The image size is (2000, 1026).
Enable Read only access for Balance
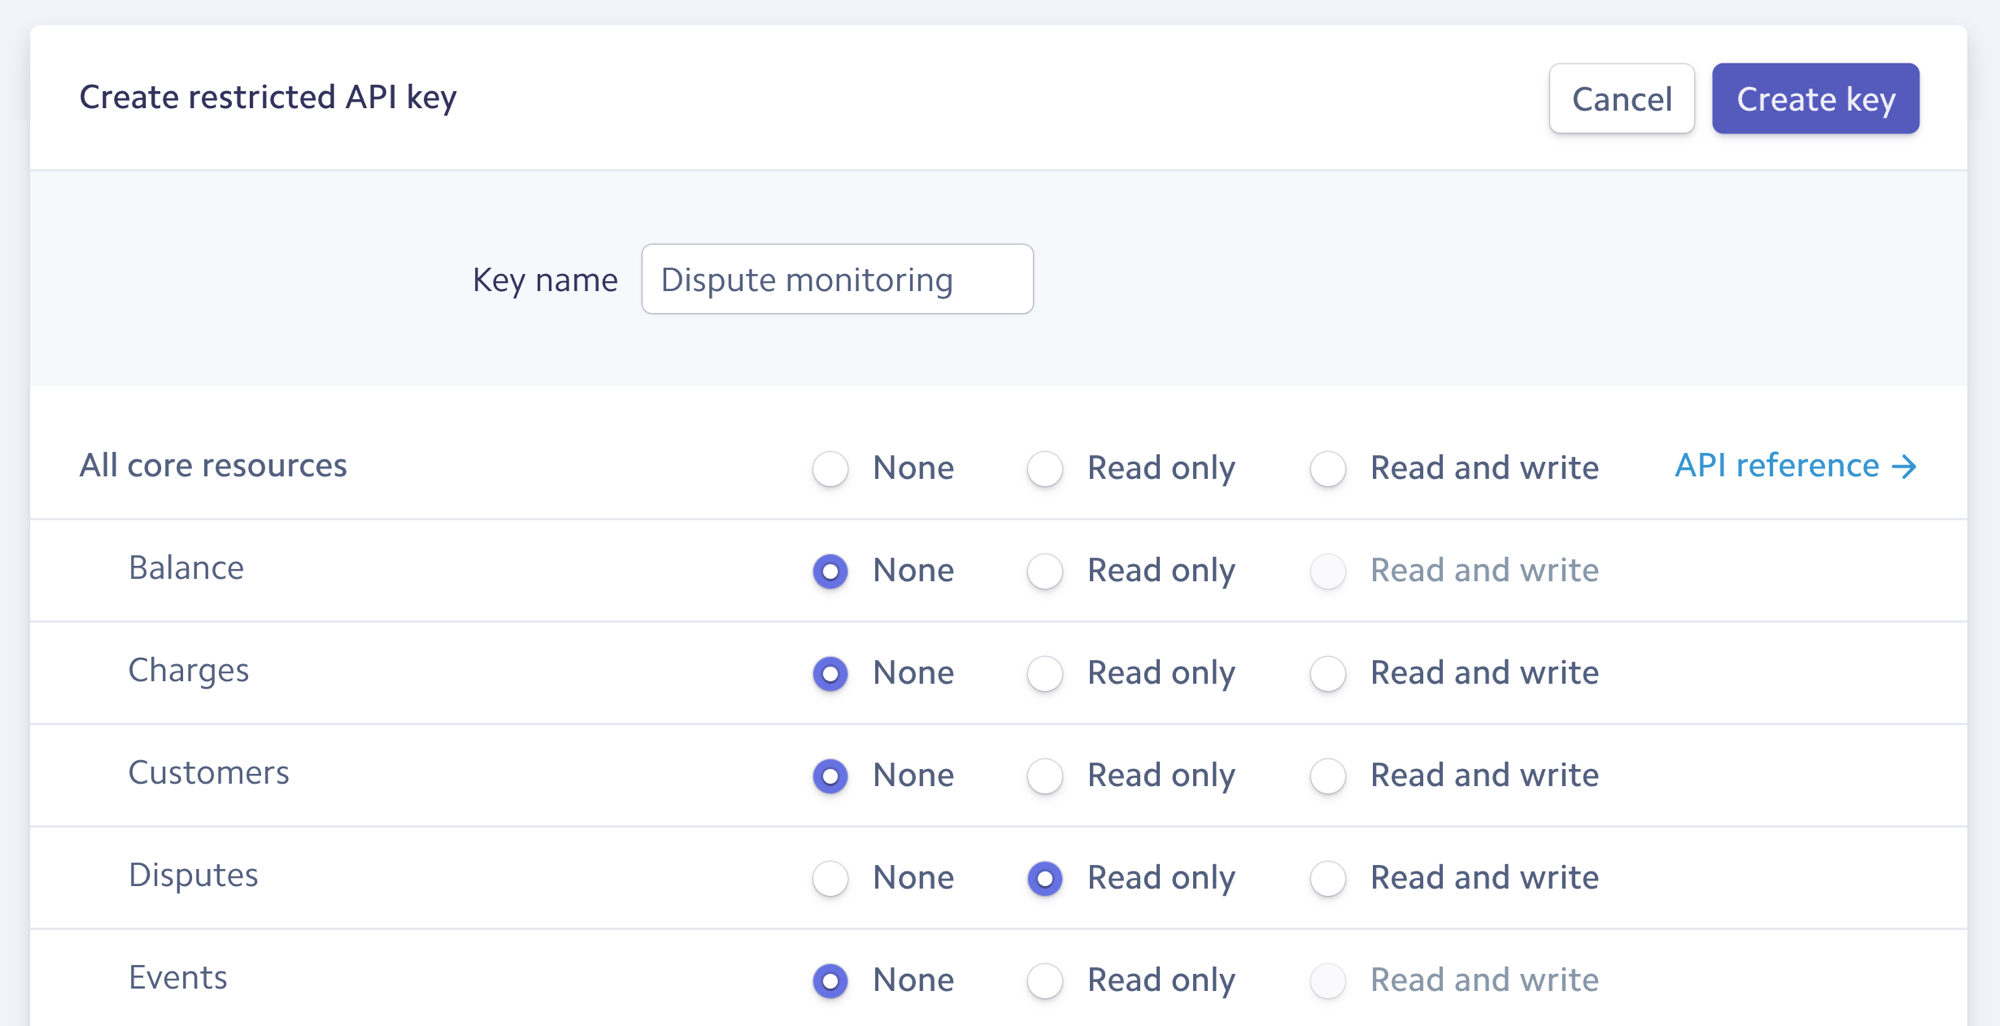(1044, 571)
